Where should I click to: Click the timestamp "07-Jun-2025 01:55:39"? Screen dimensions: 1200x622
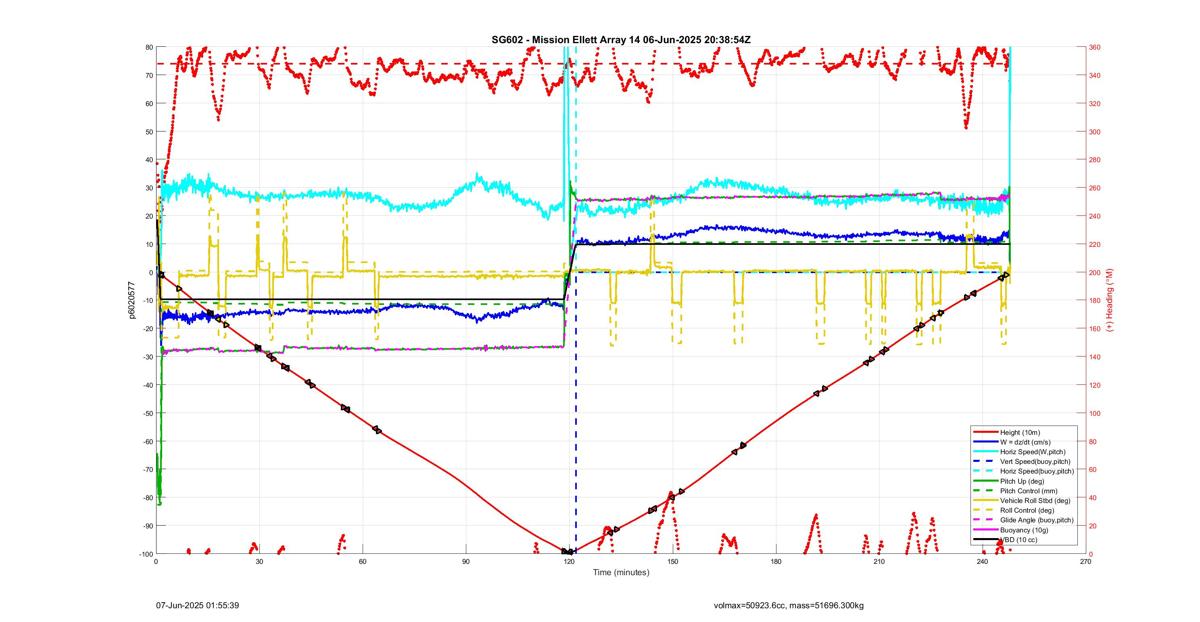[x=197, y=606]
